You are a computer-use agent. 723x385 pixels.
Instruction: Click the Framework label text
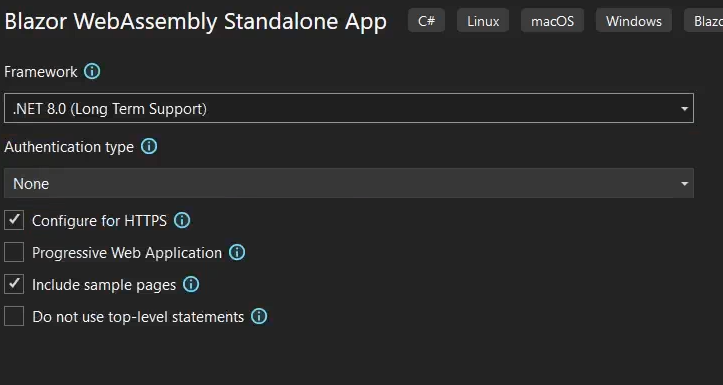pyautogui.click(x=41, y=72)
